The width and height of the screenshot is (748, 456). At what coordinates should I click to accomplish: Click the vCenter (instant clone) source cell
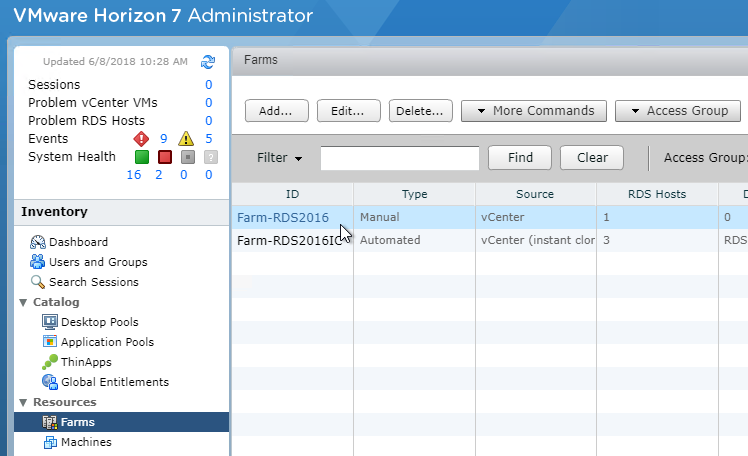[538, 240]
